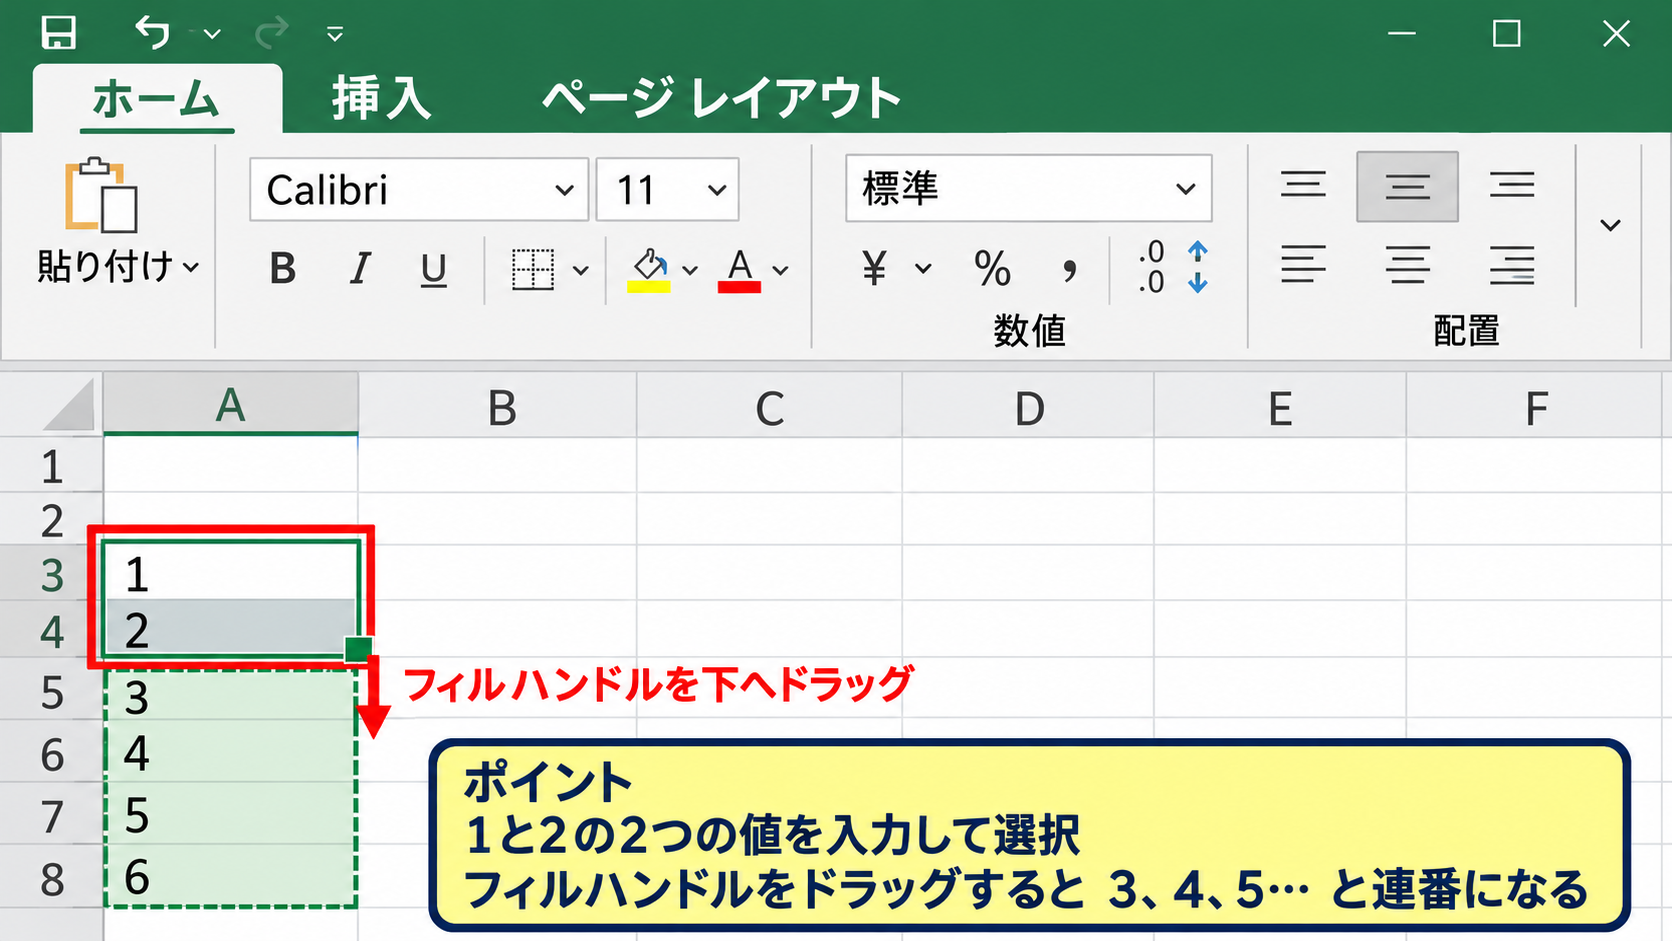Screen dimensions: 1672x941
Task: Apply percent style format
Action: click(992, 268)
